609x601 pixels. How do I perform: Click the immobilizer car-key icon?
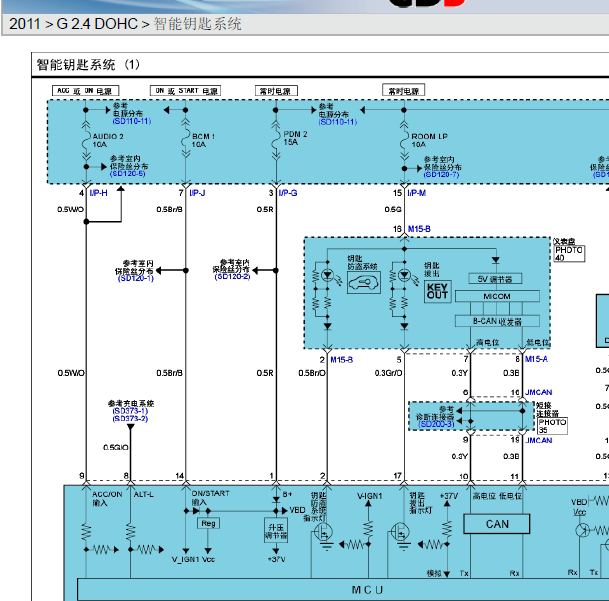tap(364, 282)
